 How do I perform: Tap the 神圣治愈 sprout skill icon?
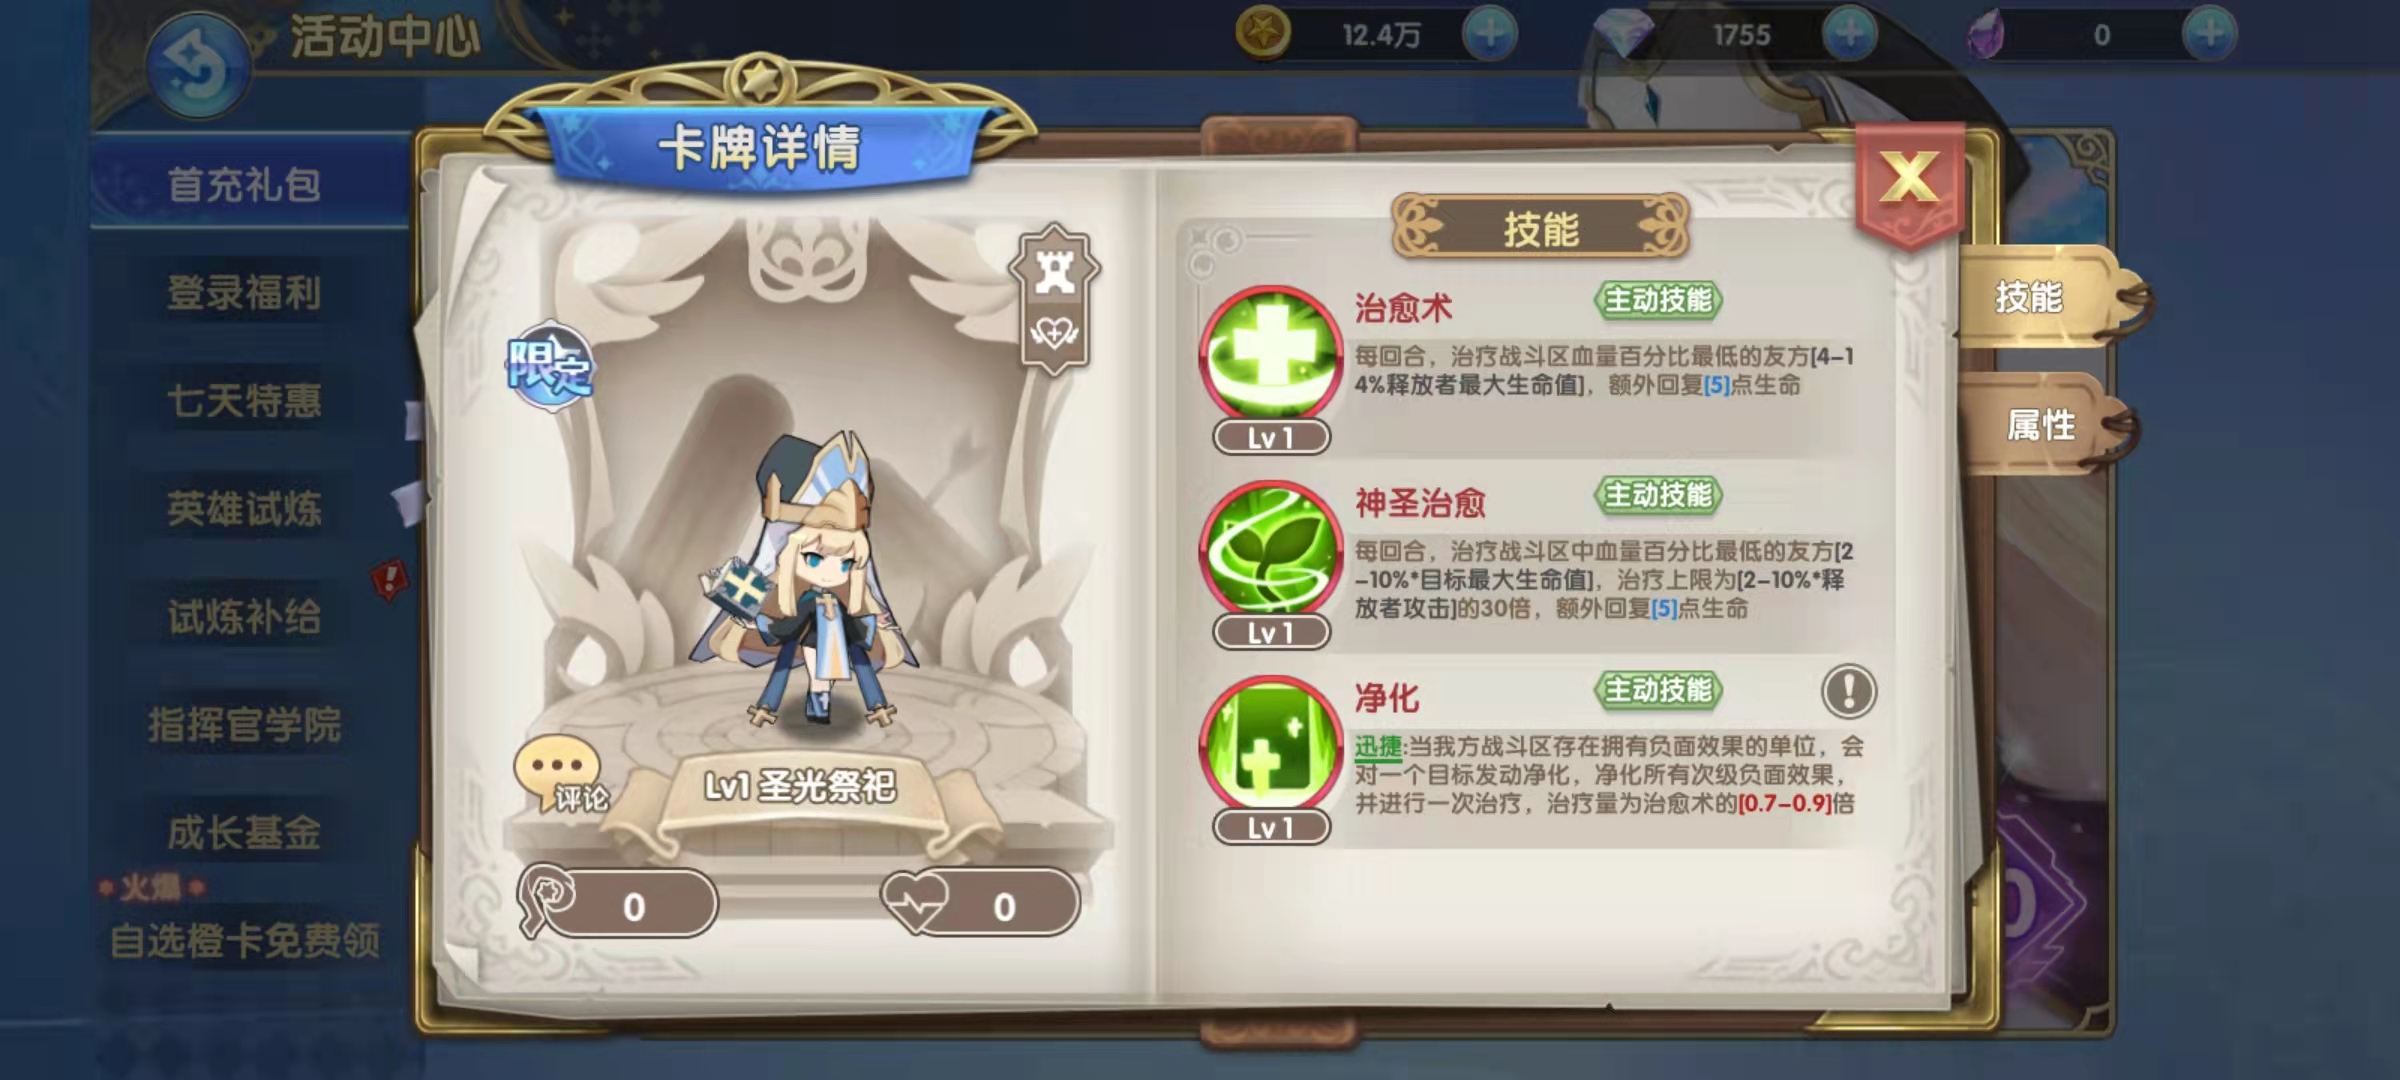click(1270, 550)
